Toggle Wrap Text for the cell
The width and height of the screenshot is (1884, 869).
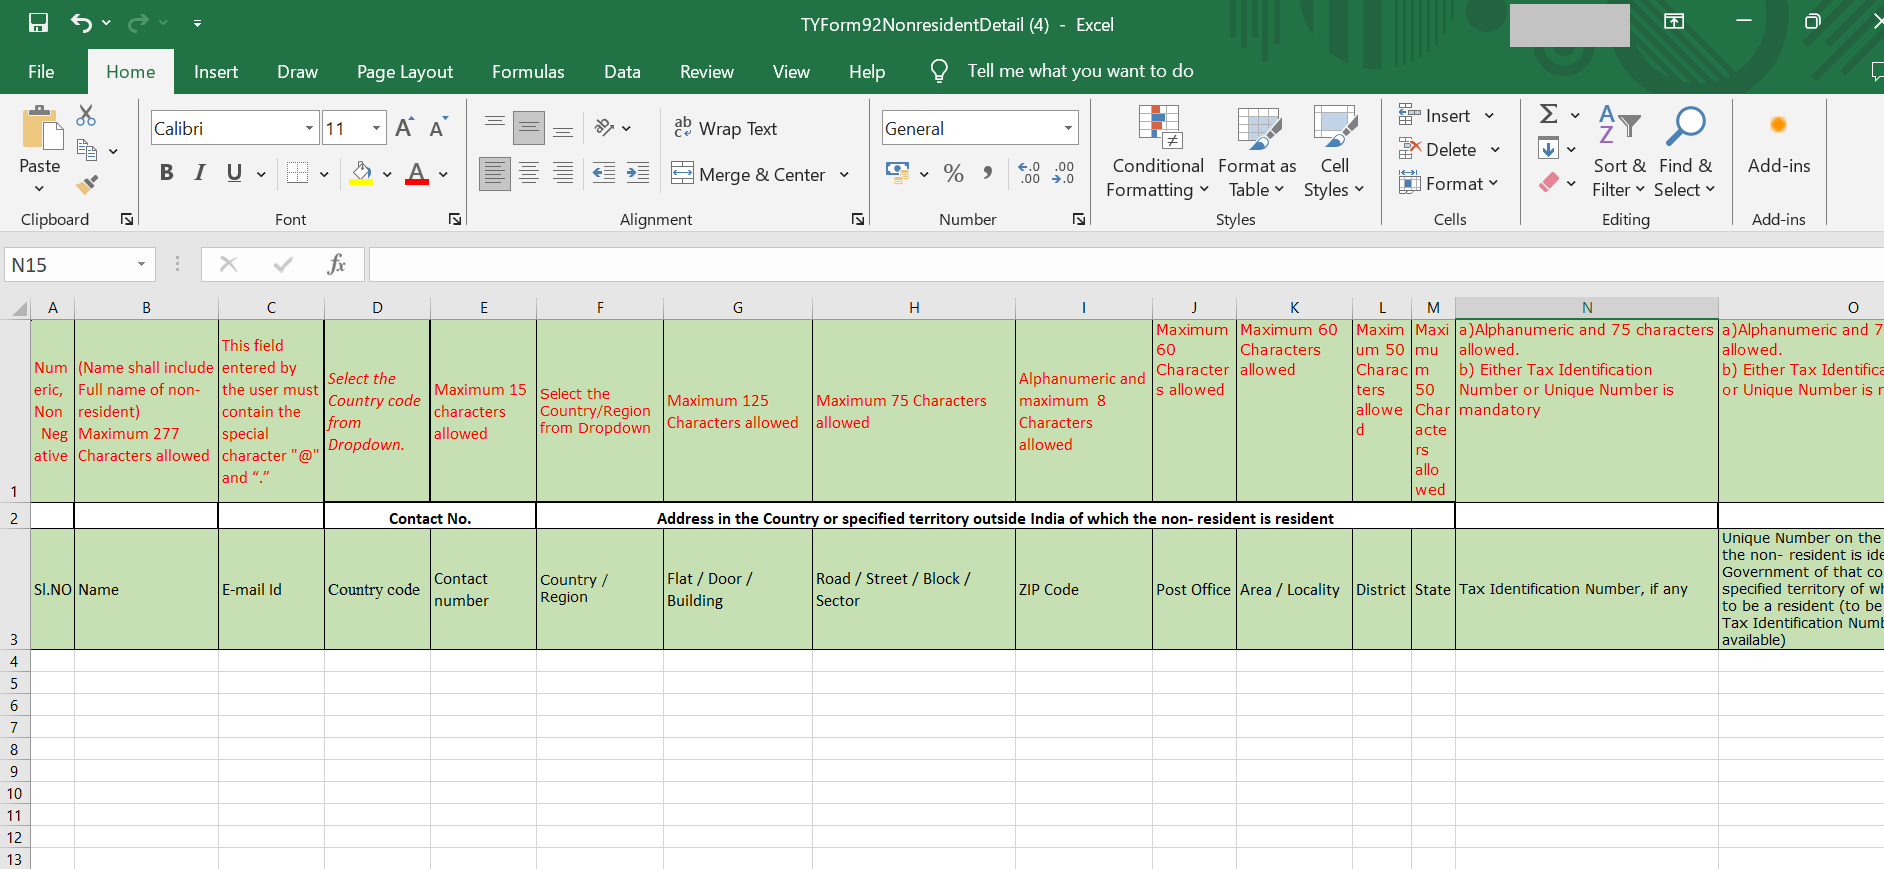tap(725, 128)
